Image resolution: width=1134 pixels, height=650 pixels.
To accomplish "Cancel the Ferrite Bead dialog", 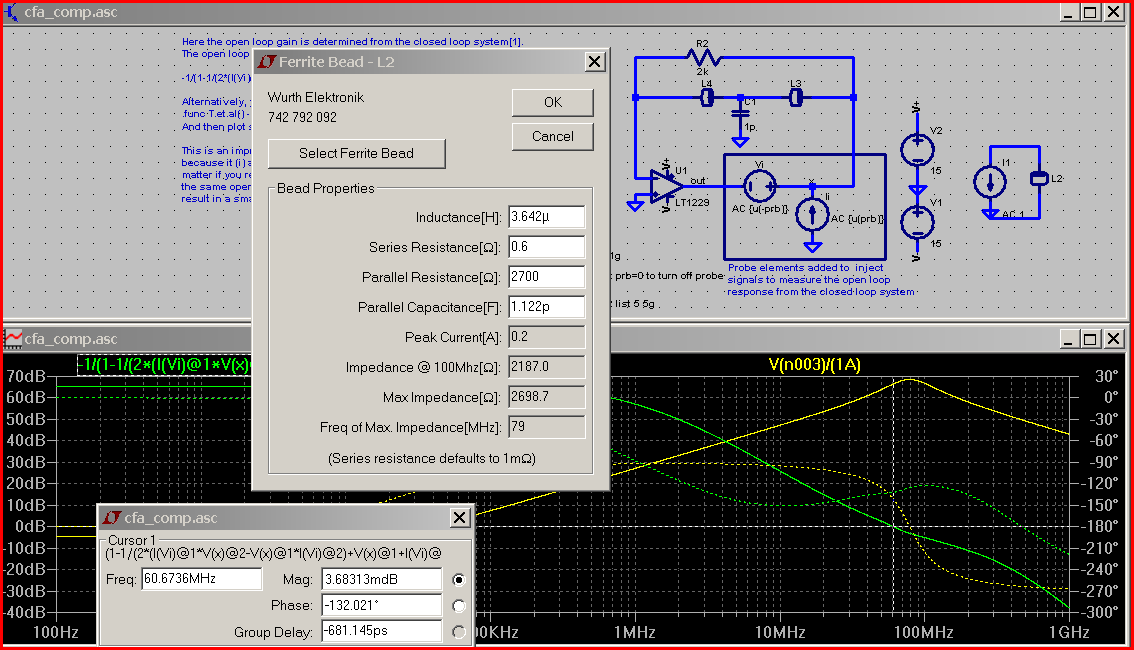I will tap(553, 137).
